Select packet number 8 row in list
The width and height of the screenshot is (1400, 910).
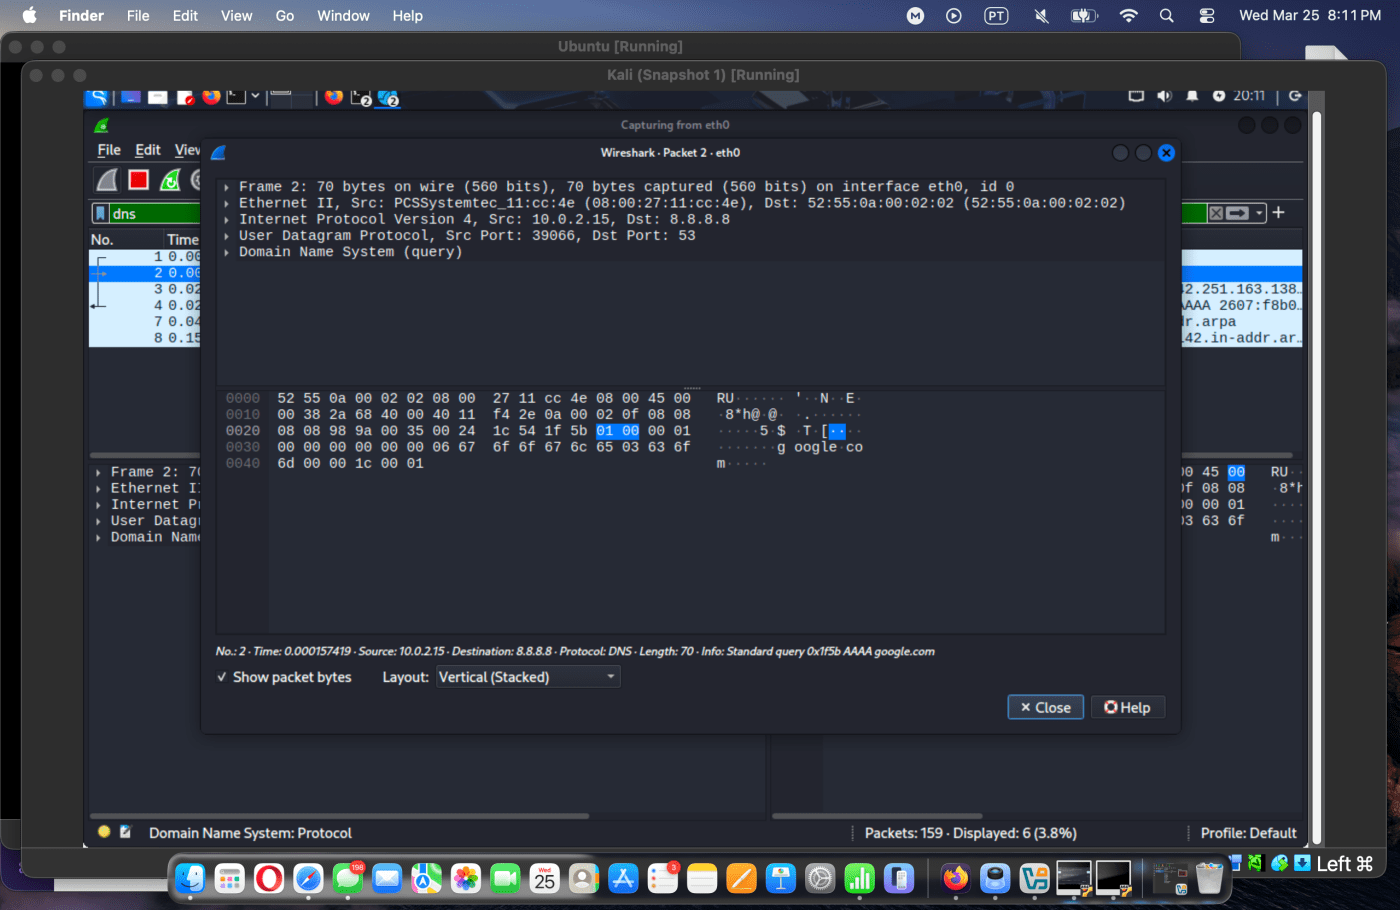pyautogui.click(x=145, y=338)
